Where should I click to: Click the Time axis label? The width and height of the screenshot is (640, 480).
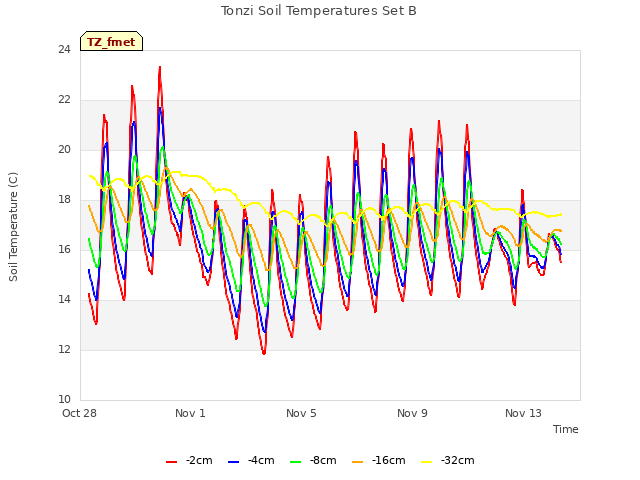[566, 429]
